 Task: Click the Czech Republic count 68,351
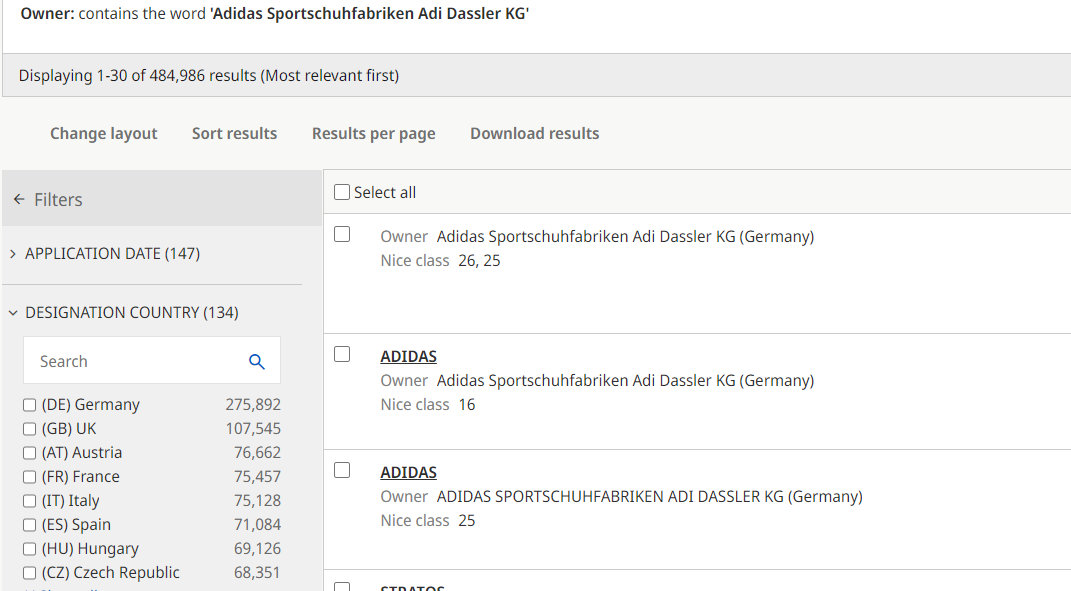click(x=257, y=572)
